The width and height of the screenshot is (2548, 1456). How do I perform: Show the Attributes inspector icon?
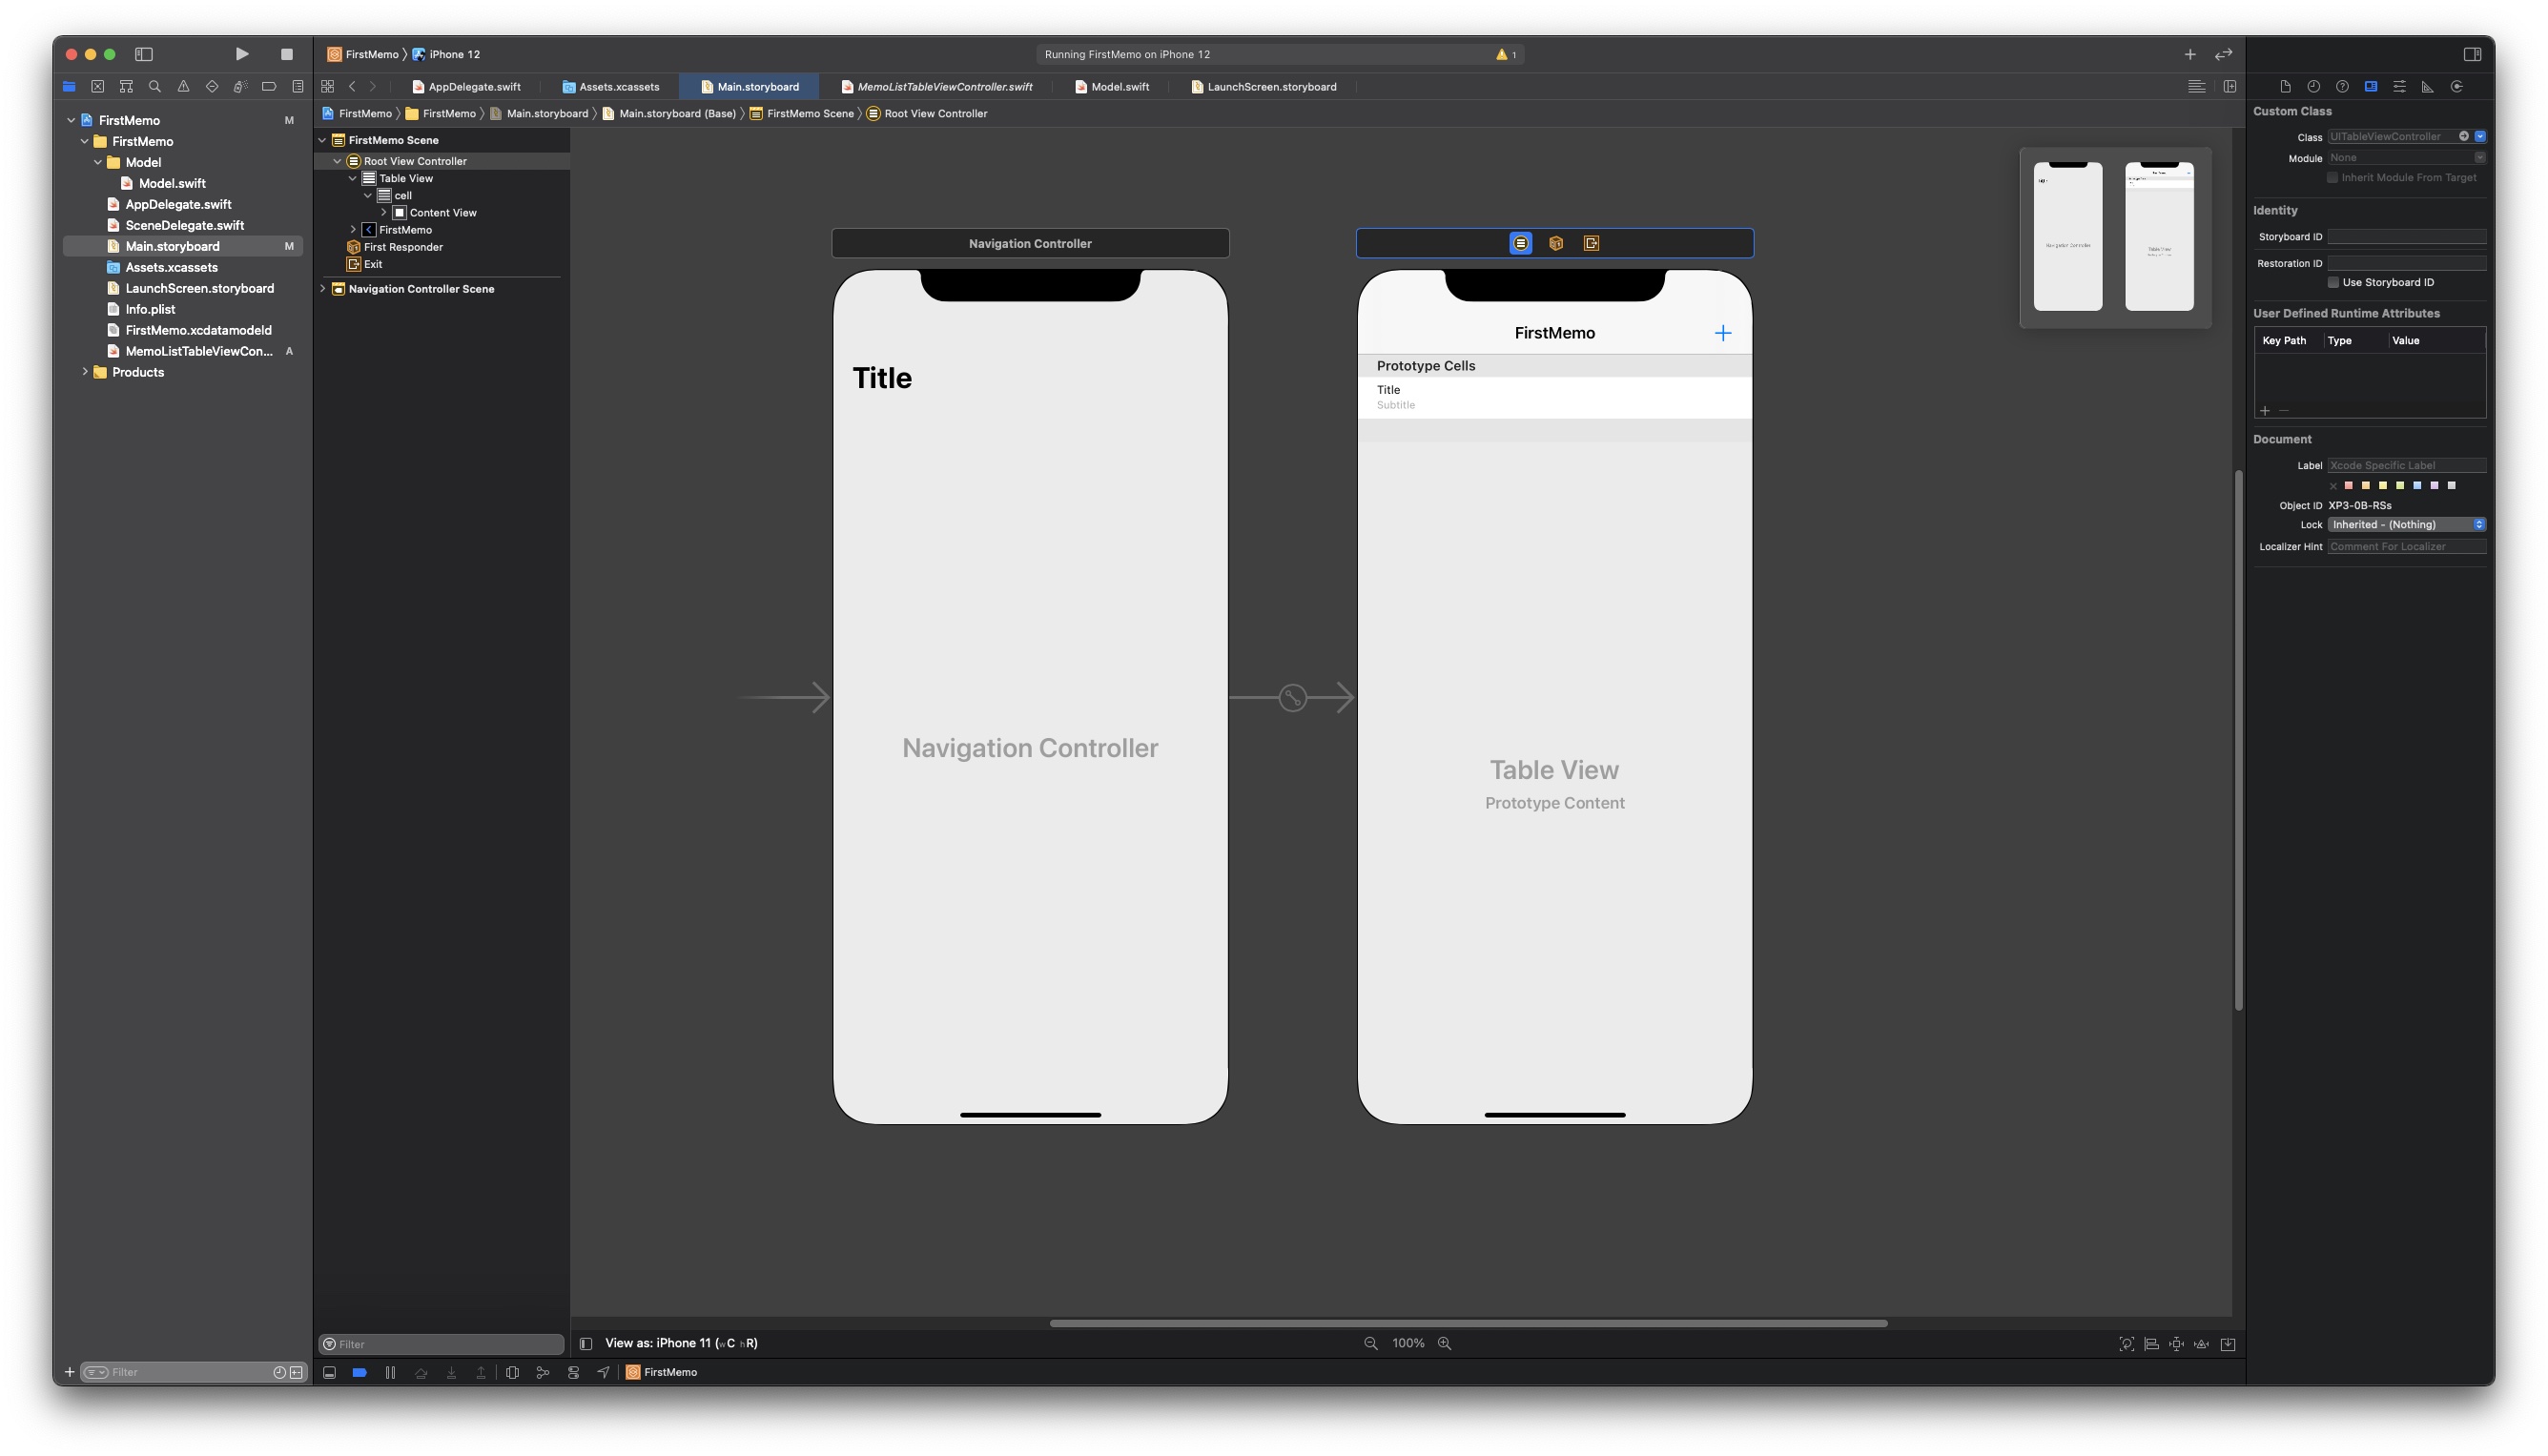(x=2398, y=87)
